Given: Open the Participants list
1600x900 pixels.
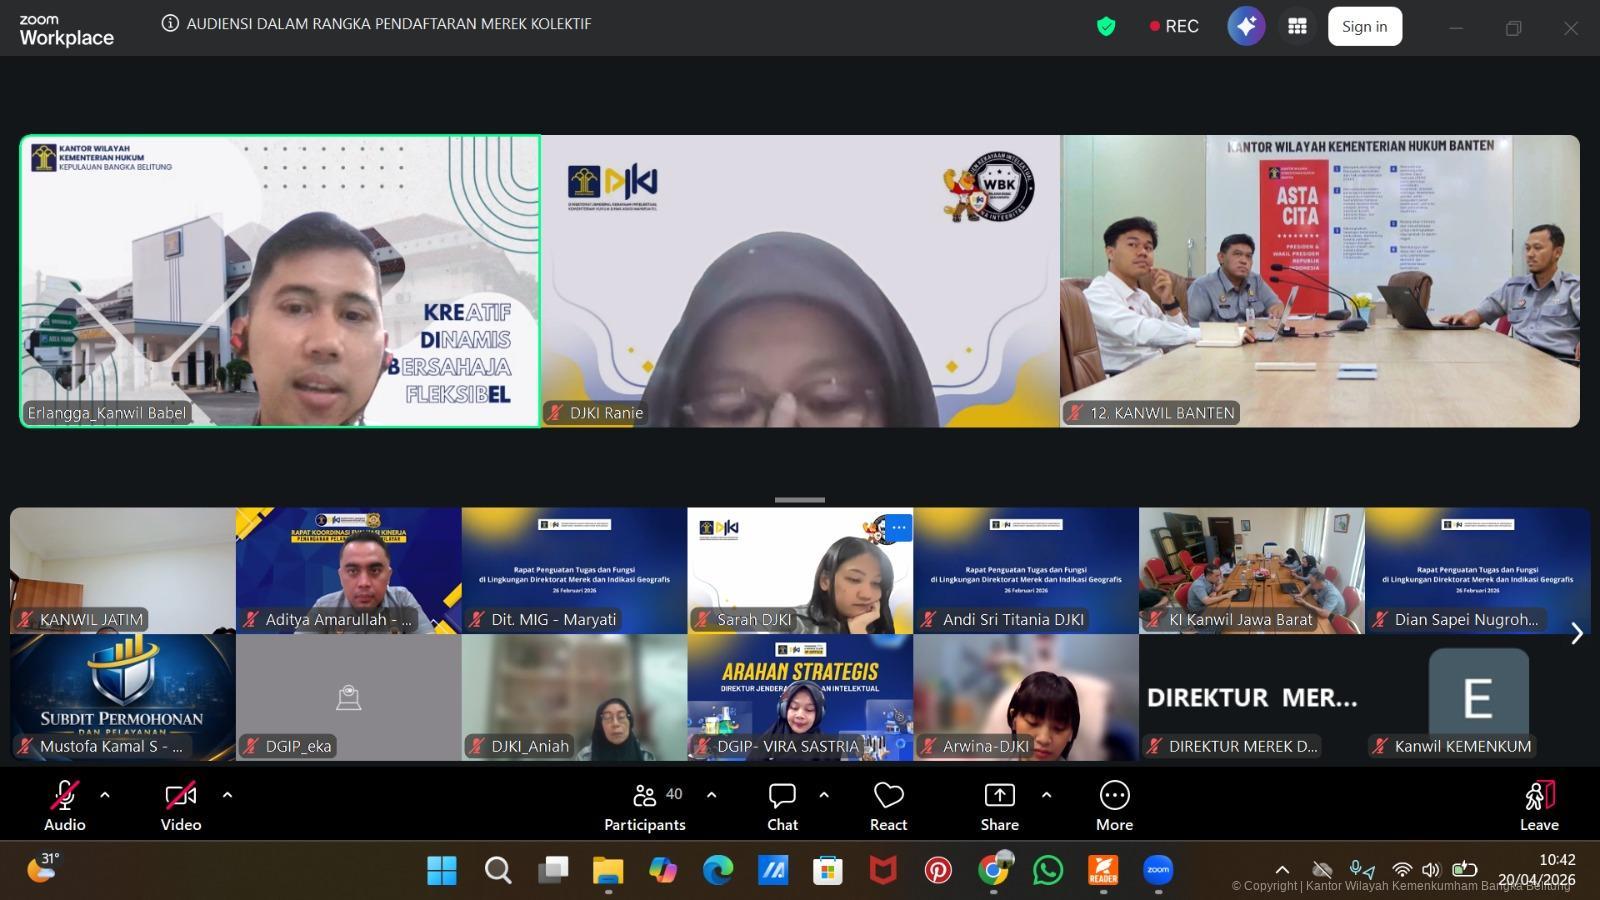Looking at the screenshot, I should point(645,806).
